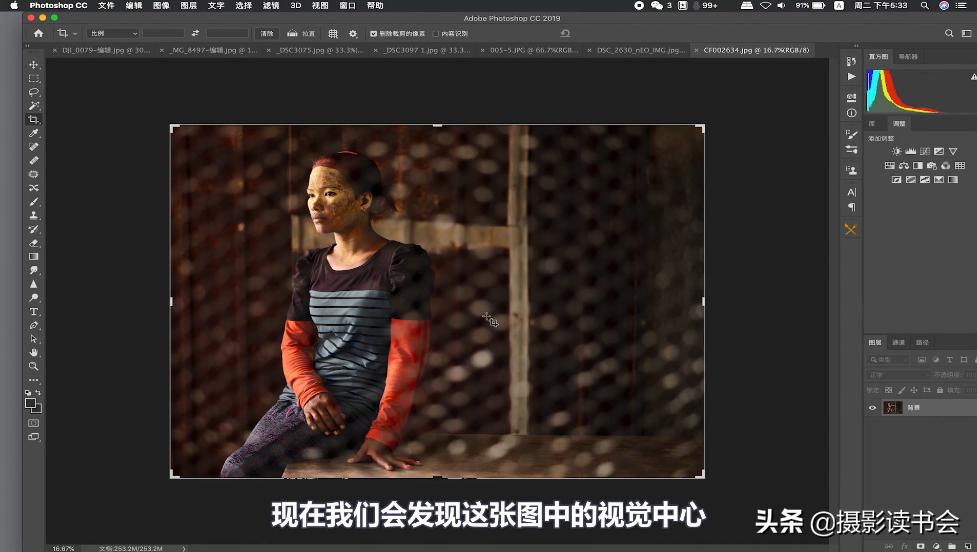
Task: Open the crop overlay grid options
Action: pos(333,34)
